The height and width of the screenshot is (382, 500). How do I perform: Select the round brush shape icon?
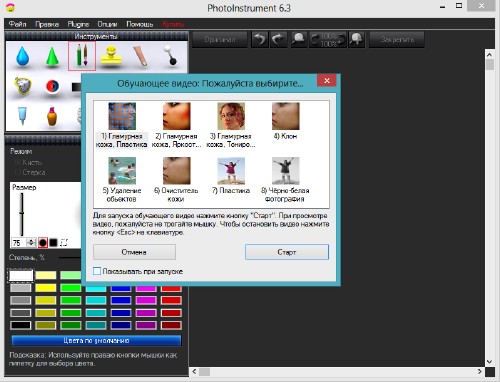coord(43,242)
